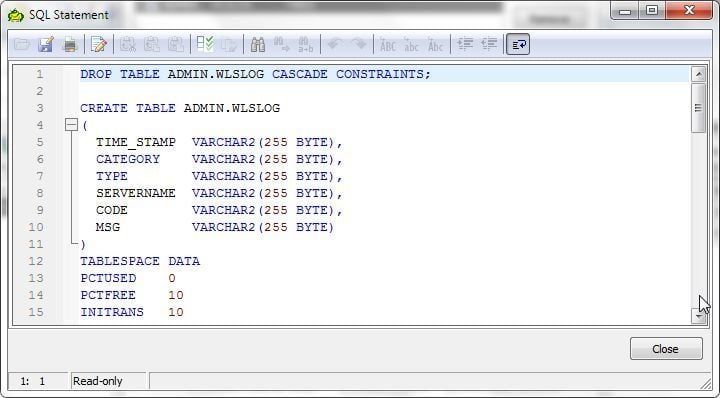Viewport: 720px width, 398px height.
Task: Close window with red X button
Action: [688, 10]
